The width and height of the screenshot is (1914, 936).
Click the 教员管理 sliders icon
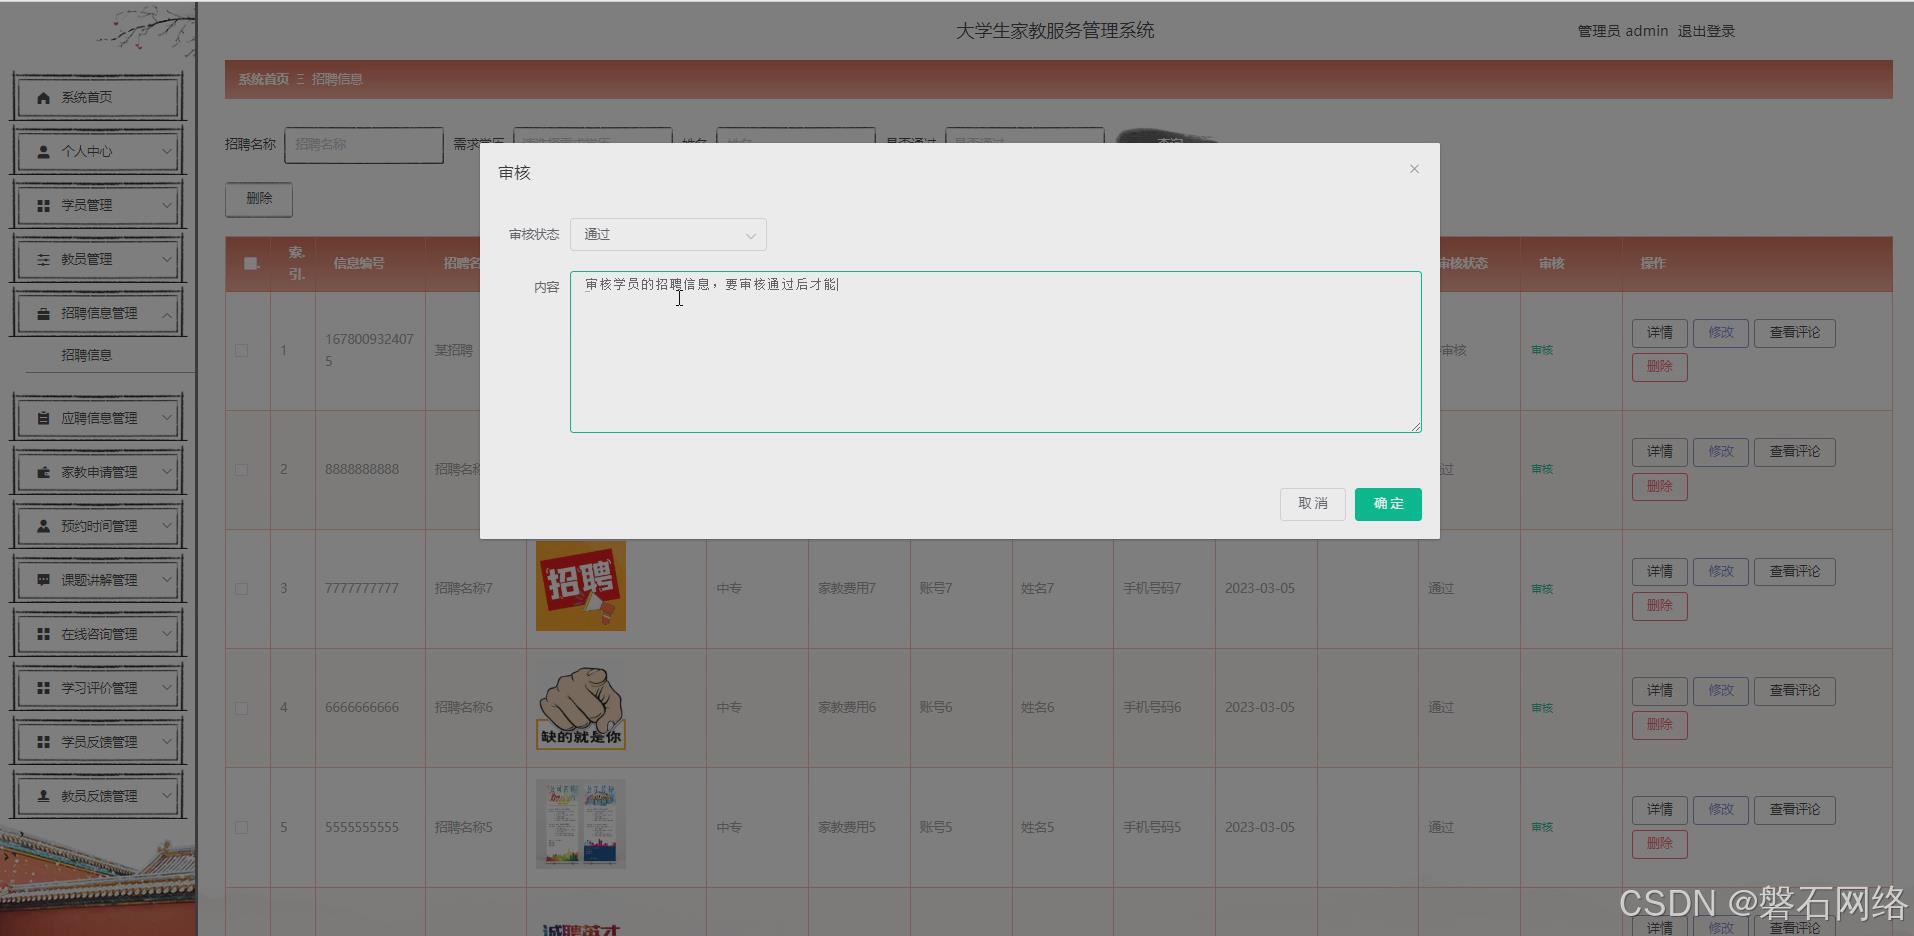tap(42, 258)
